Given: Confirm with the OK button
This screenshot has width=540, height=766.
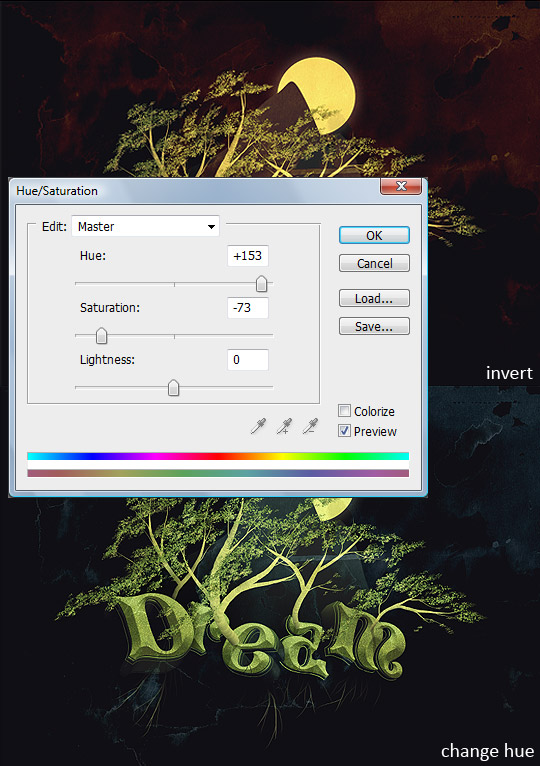Looking at the screenshot, I should click(x=374, y=235).
